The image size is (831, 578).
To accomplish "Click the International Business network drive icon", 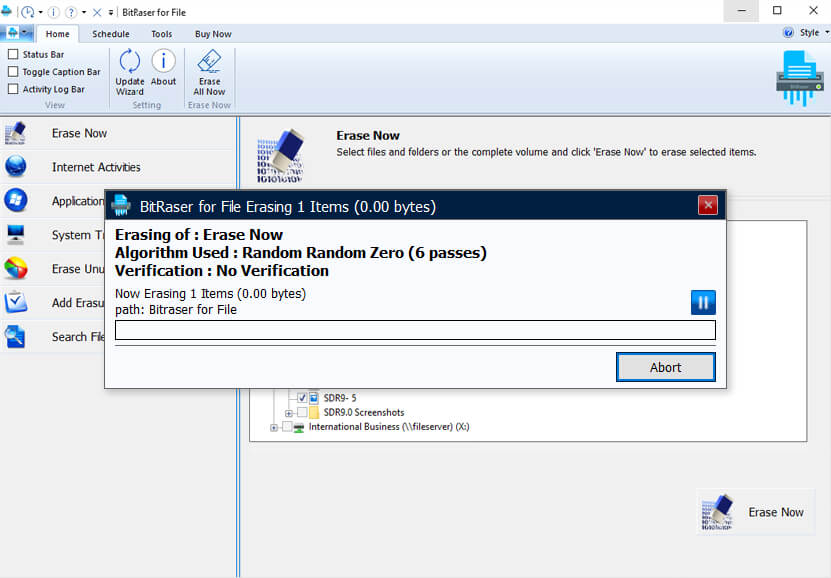I will click(x=299, y=427).
